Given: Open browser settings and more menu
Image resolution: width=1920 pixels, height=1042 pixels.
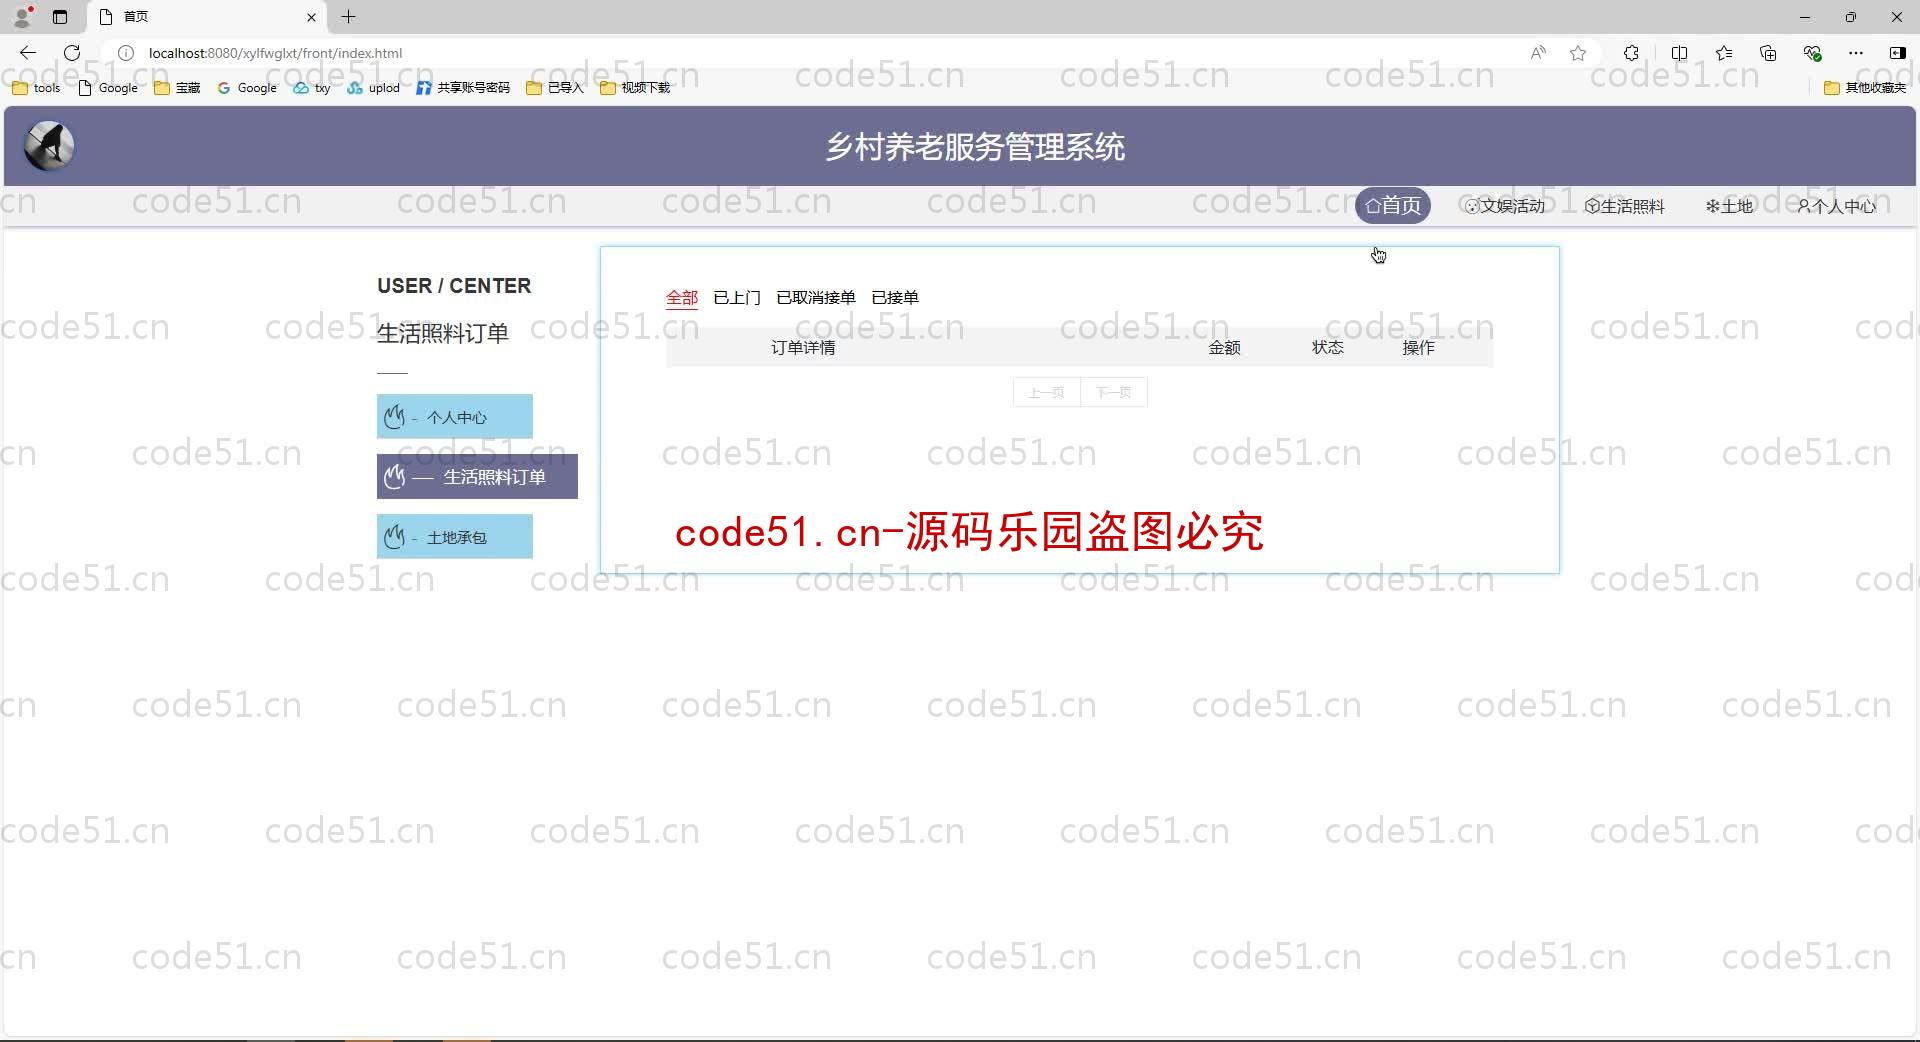Looking at the screenshot, I should click(x=1856, y=53).
